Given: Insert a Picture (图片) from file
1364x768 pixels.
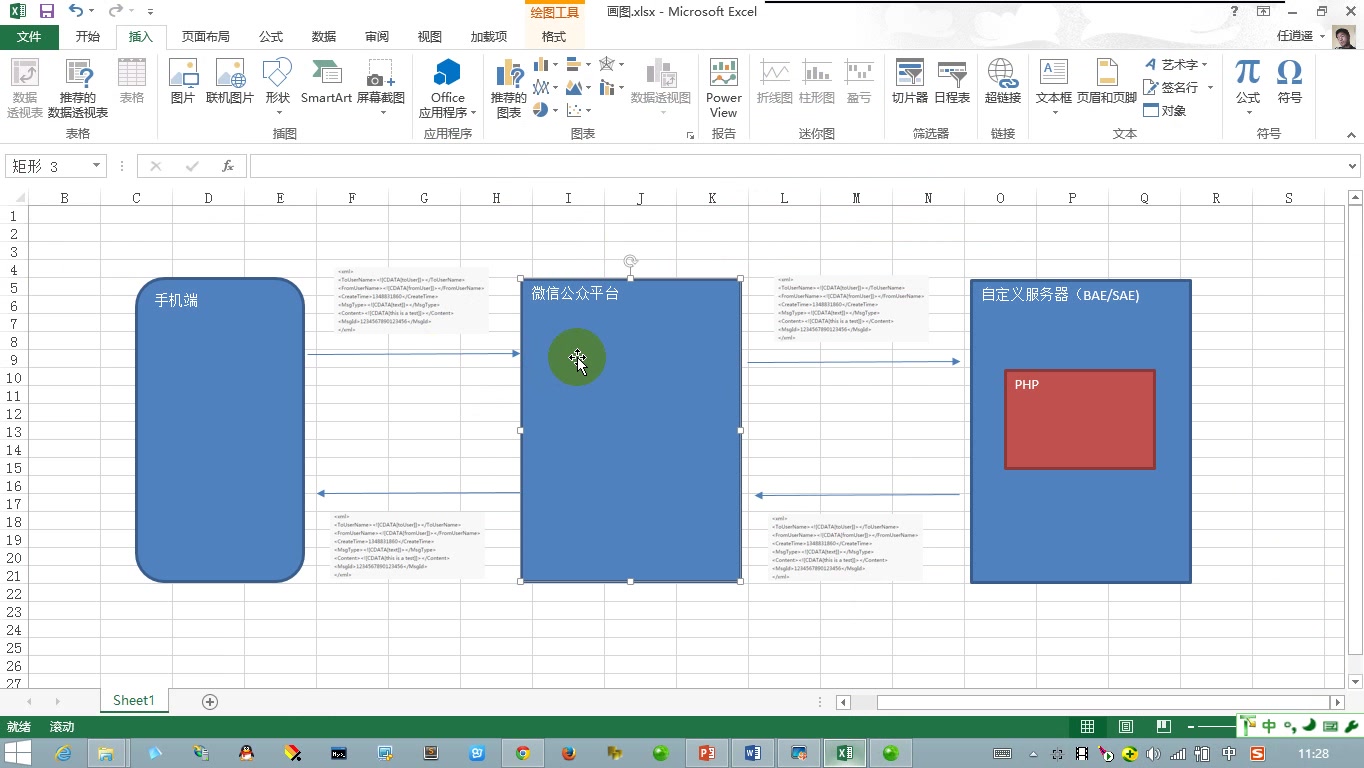Looking at the screenshot, I should click(183, 82).
